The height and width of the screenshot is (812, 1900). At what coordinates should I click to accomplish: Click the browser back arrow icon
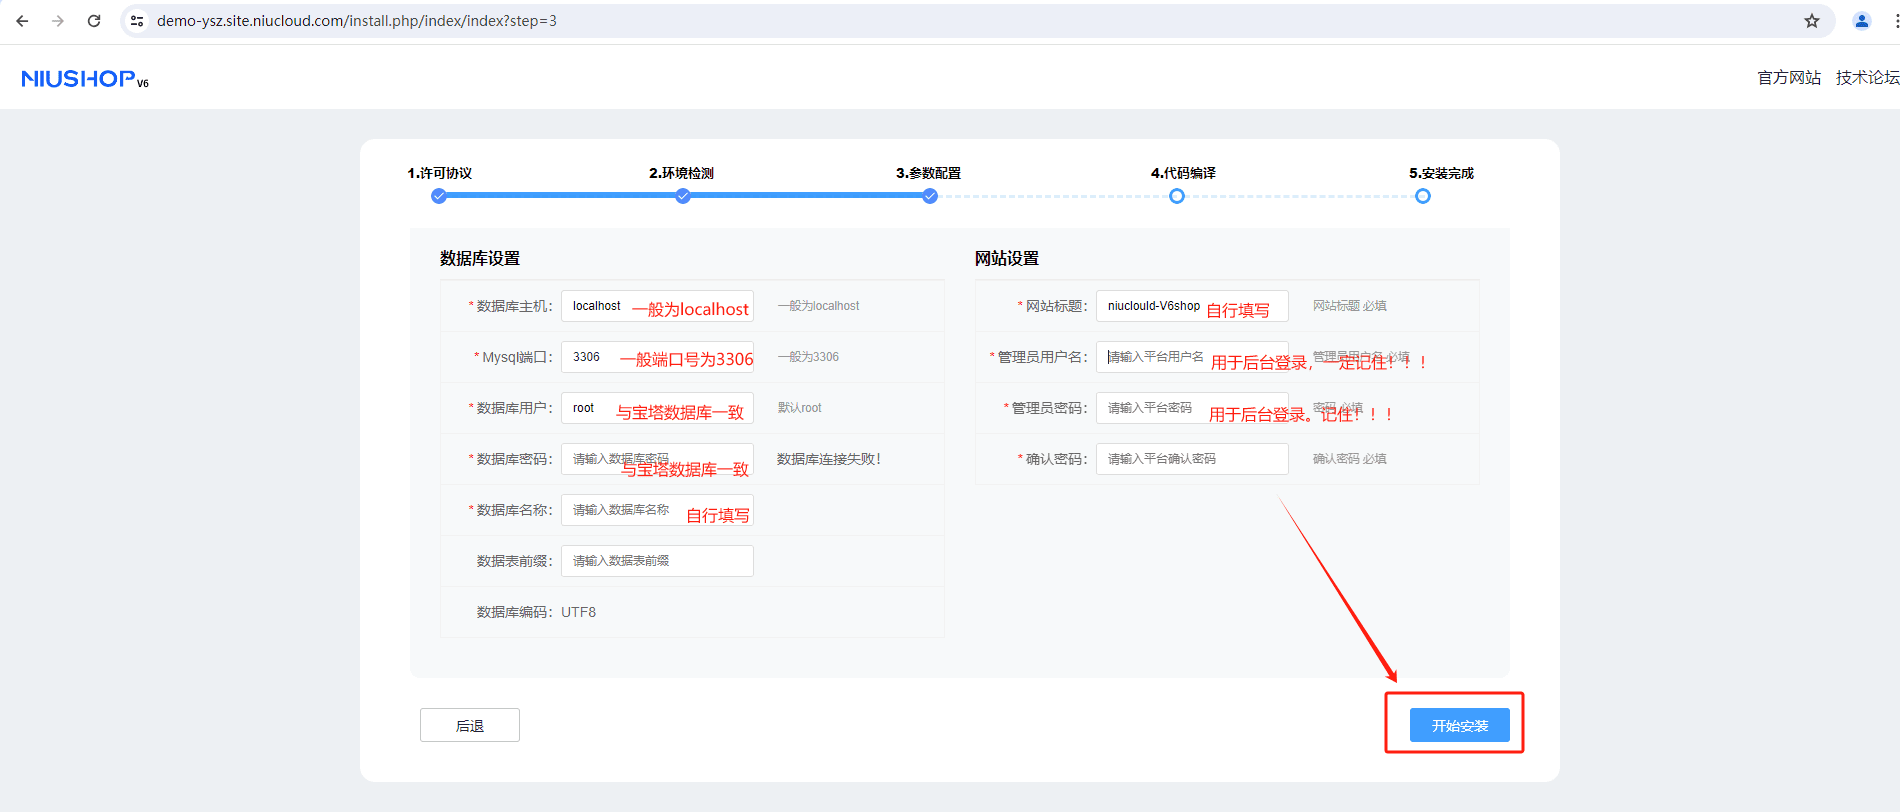click(x=22, y=21)
